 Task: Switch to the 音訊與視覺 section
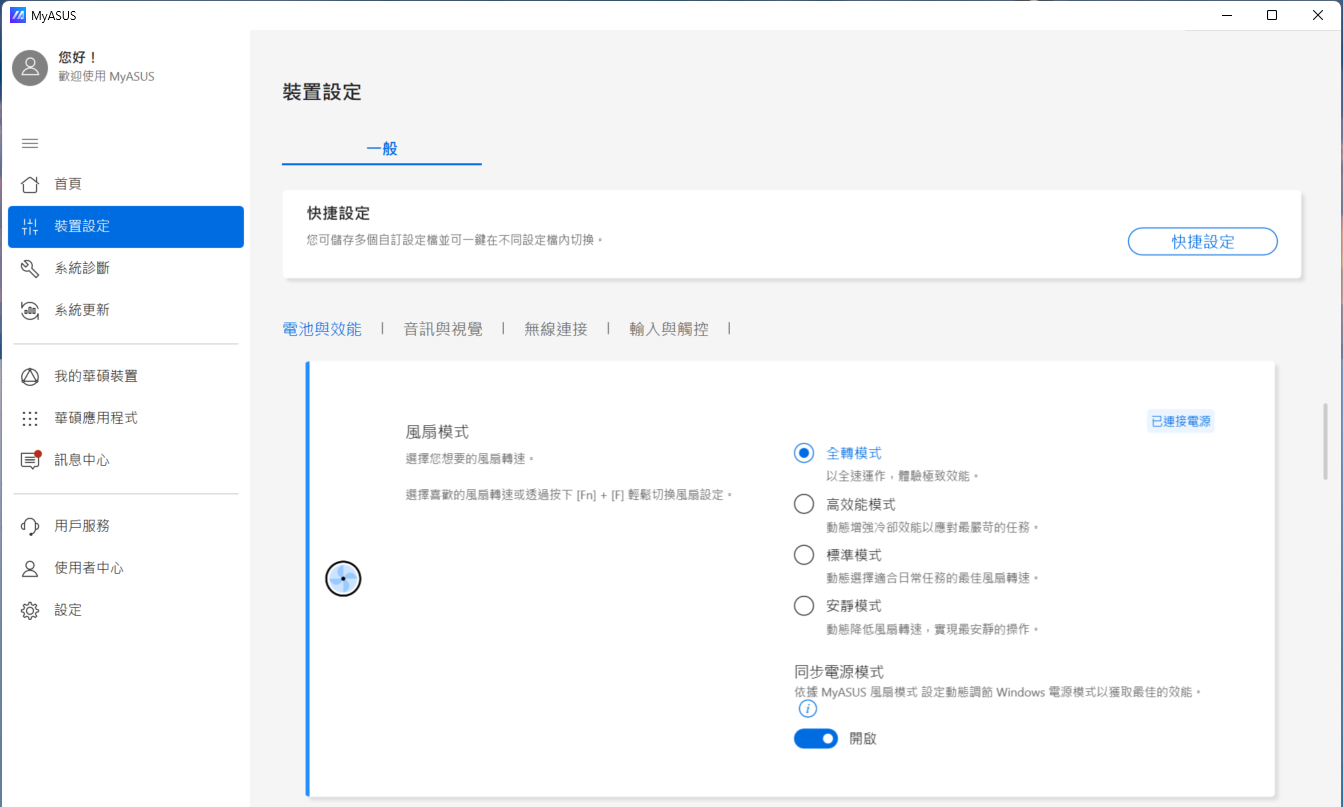click(x=443, y=329)
